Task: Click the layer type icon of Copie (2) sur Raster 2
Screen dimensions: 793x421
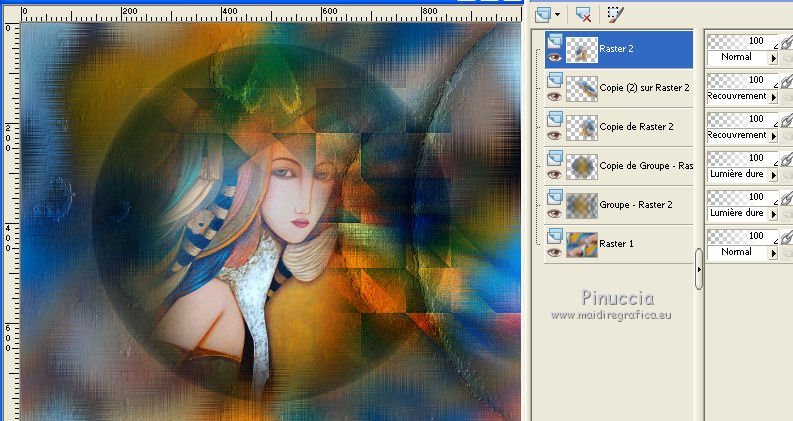Action: tap(555, 79)
